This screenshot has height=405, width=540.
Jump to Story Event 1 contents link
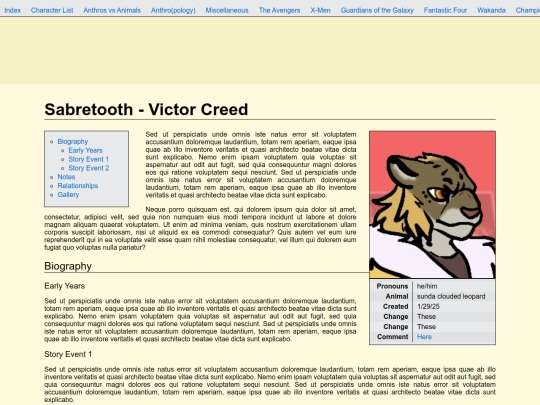tap(89, 159)
